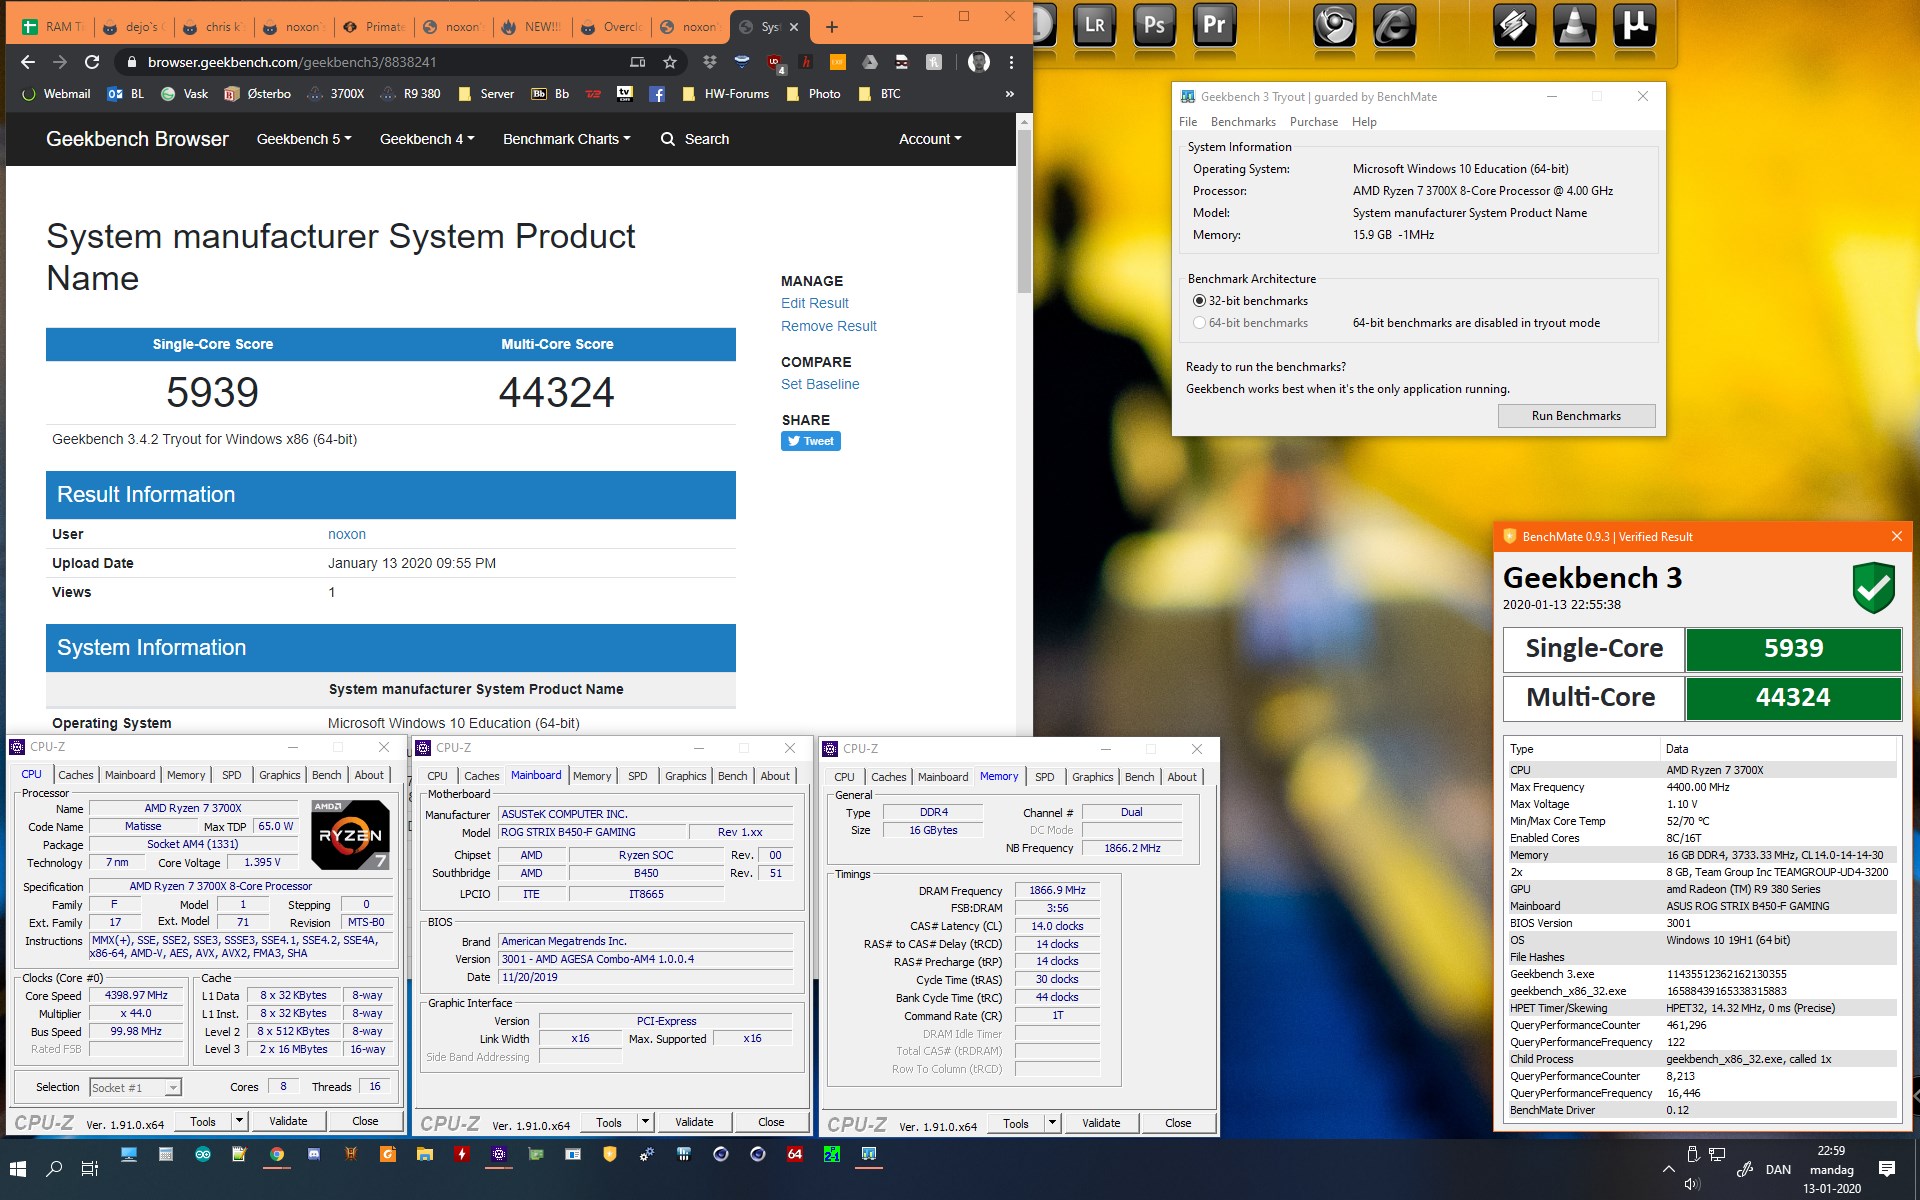The image size is (1920, 1200).
Task: Click the volume speaker tray icon
Action: [1692, 1184]
